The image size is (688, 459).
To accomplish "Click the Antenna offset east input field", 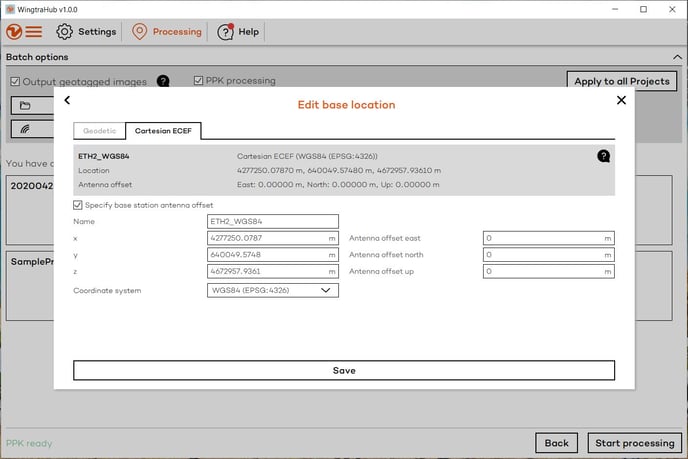I will [x=547, y=239].
